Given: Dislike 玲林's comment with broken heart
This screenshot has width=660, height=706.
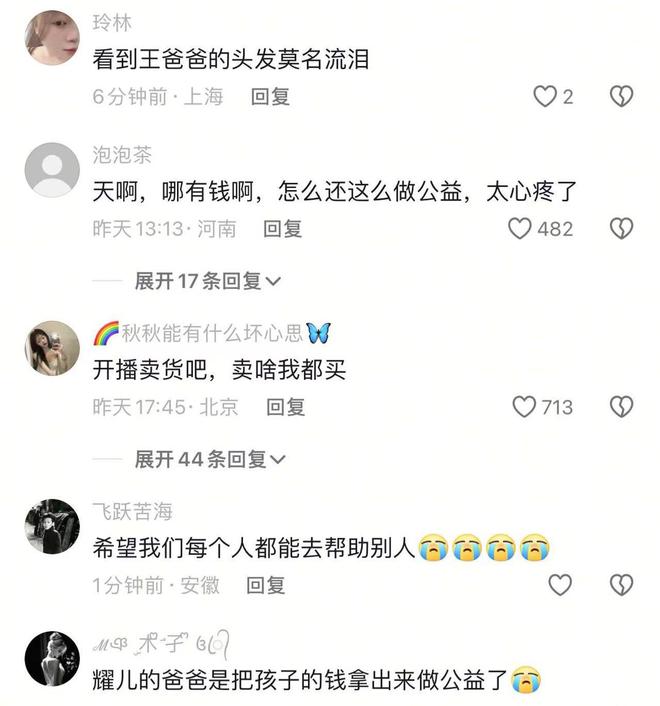Looking at the screenshot, I should 622,96.
